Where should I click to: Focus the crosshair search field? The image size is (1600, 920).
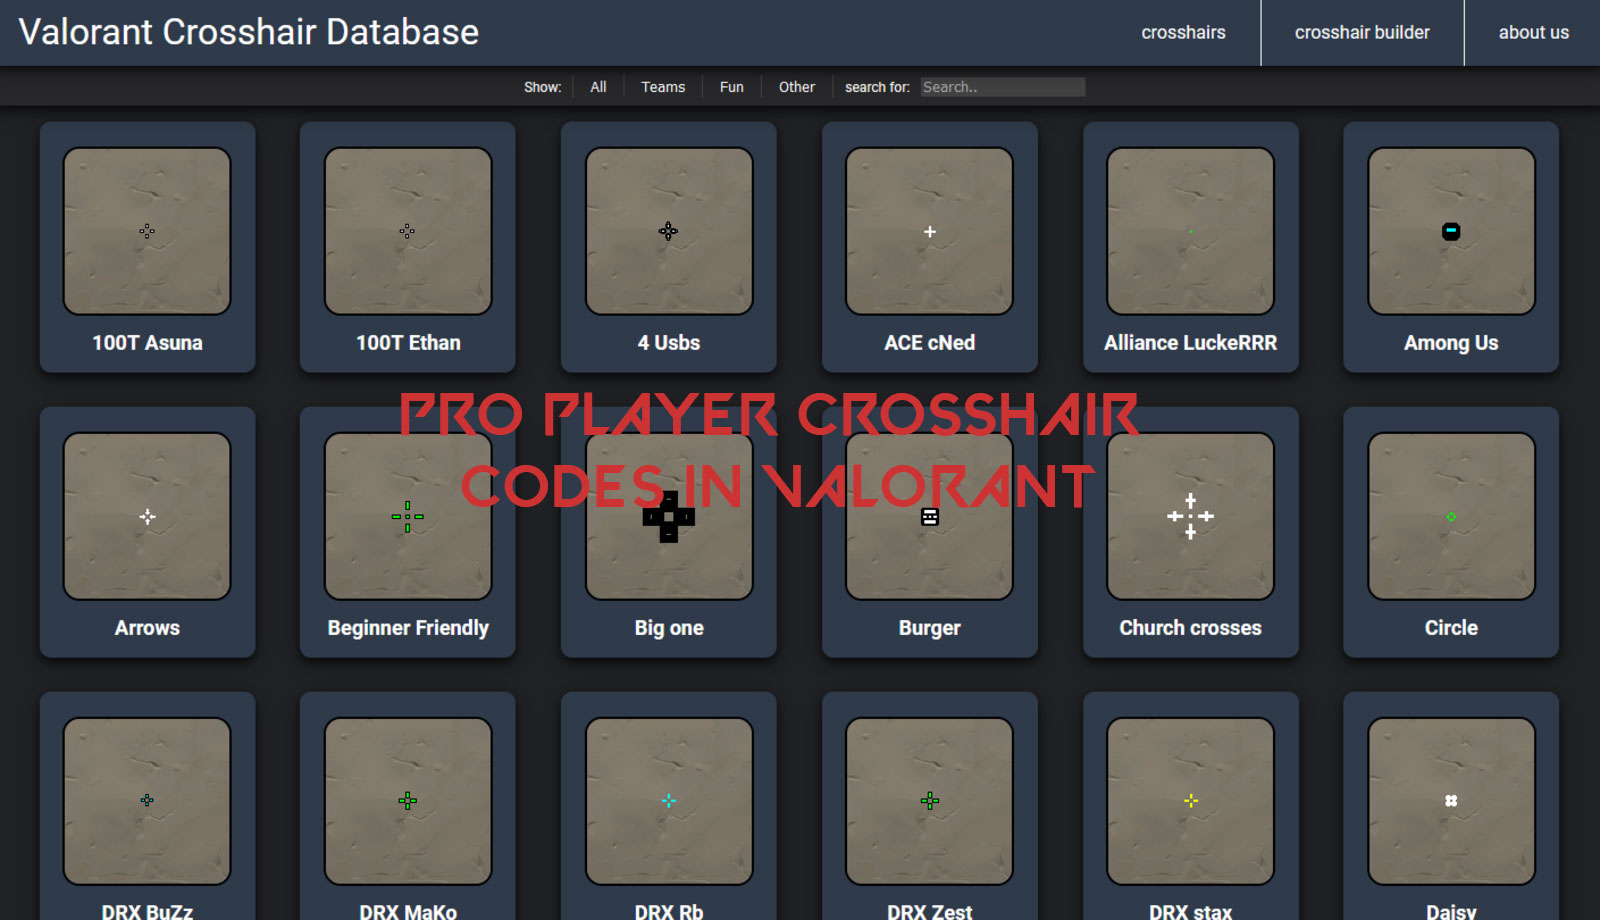pos(1002,87)
